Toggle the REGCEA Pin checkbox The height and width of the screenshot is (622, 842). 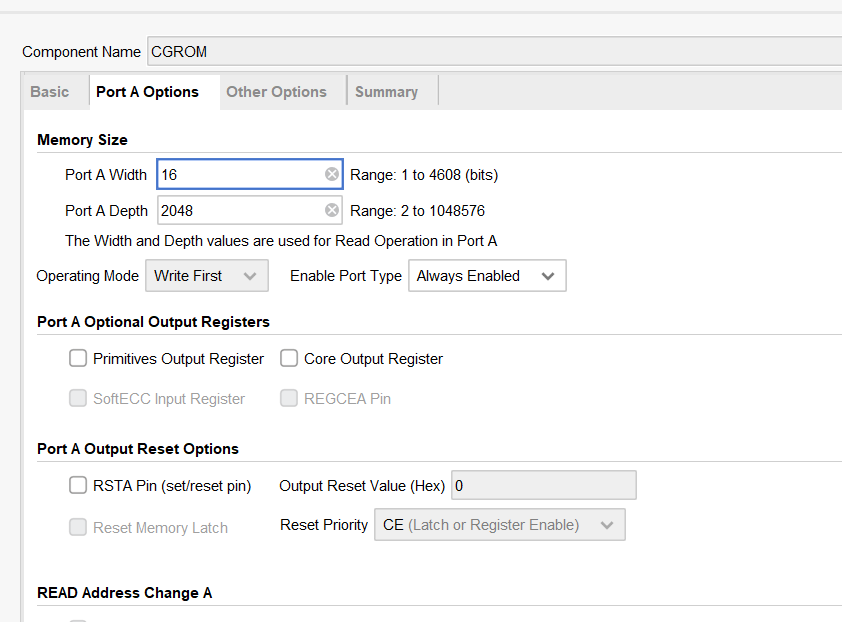(289, 398)
